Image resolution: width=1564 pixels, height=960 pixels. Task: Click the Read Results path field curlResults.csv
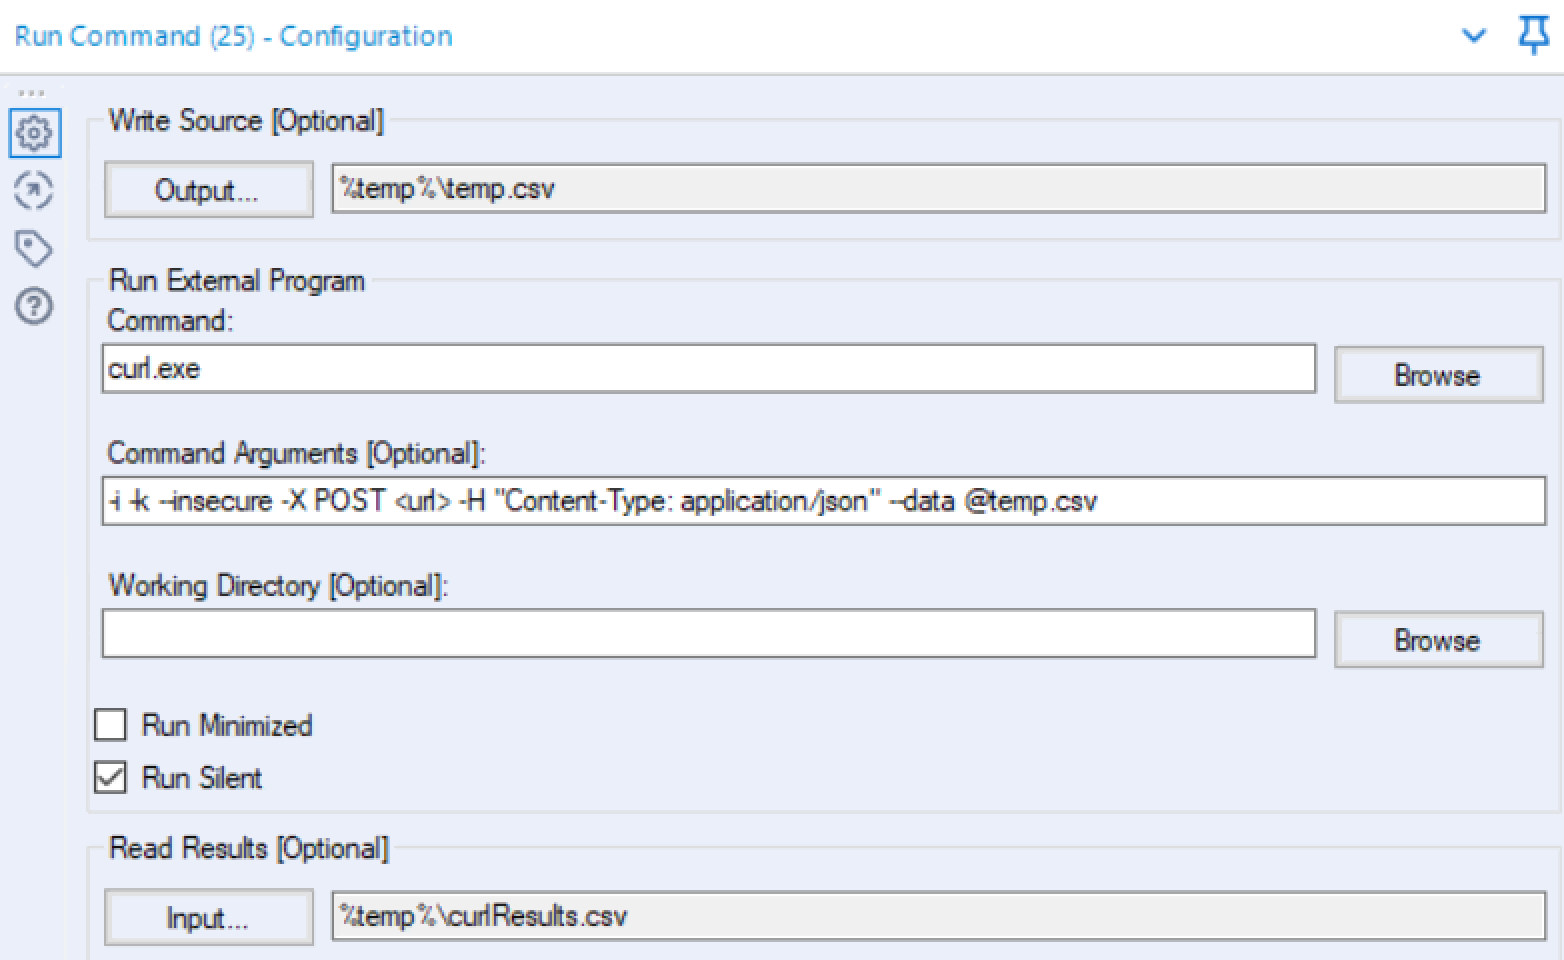coord(938,916)
